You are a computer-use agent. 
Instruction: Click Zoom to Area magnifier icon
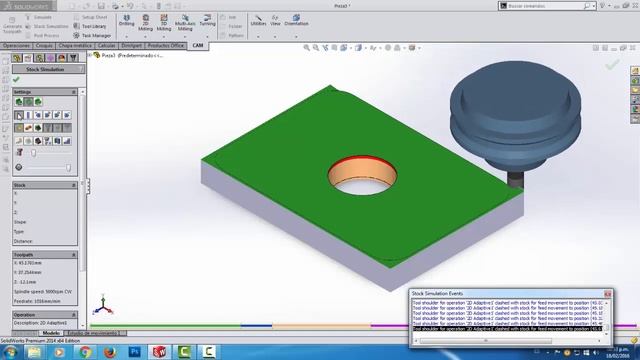pyautogui.click(x=316, y=48)
